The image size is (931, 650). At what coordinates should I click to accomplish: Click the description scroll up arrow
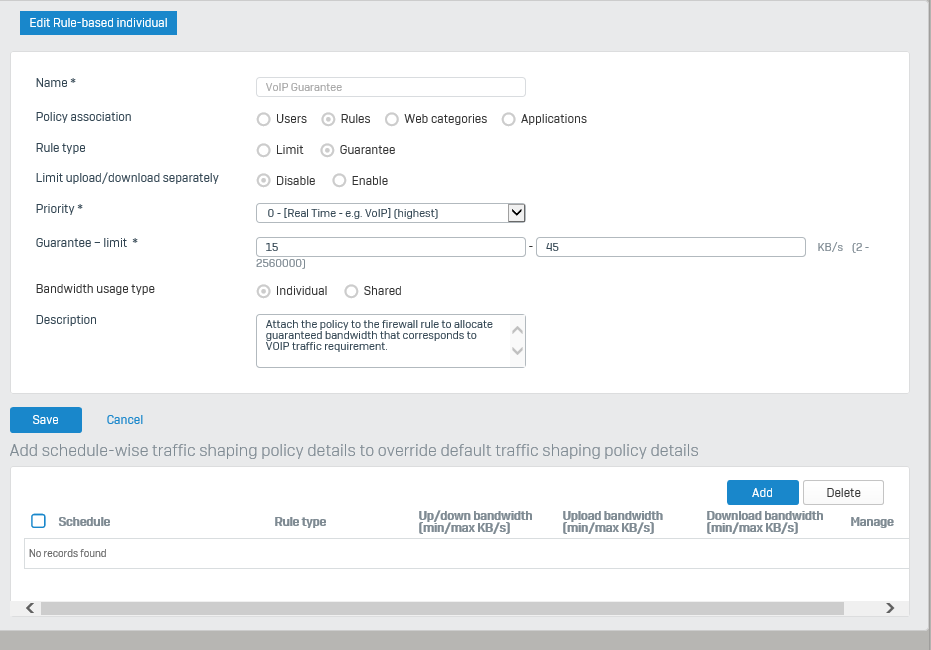point(517,330)
